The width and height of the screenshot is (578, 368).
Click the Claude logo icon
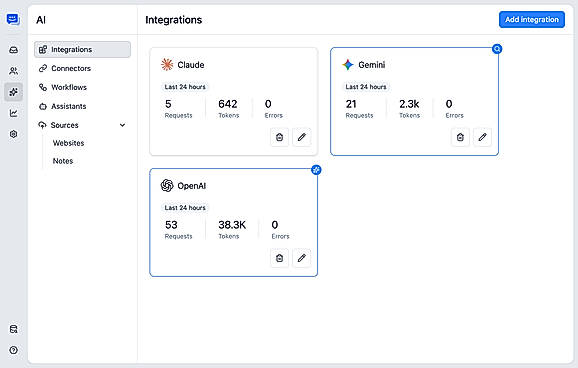pos(167,65)
